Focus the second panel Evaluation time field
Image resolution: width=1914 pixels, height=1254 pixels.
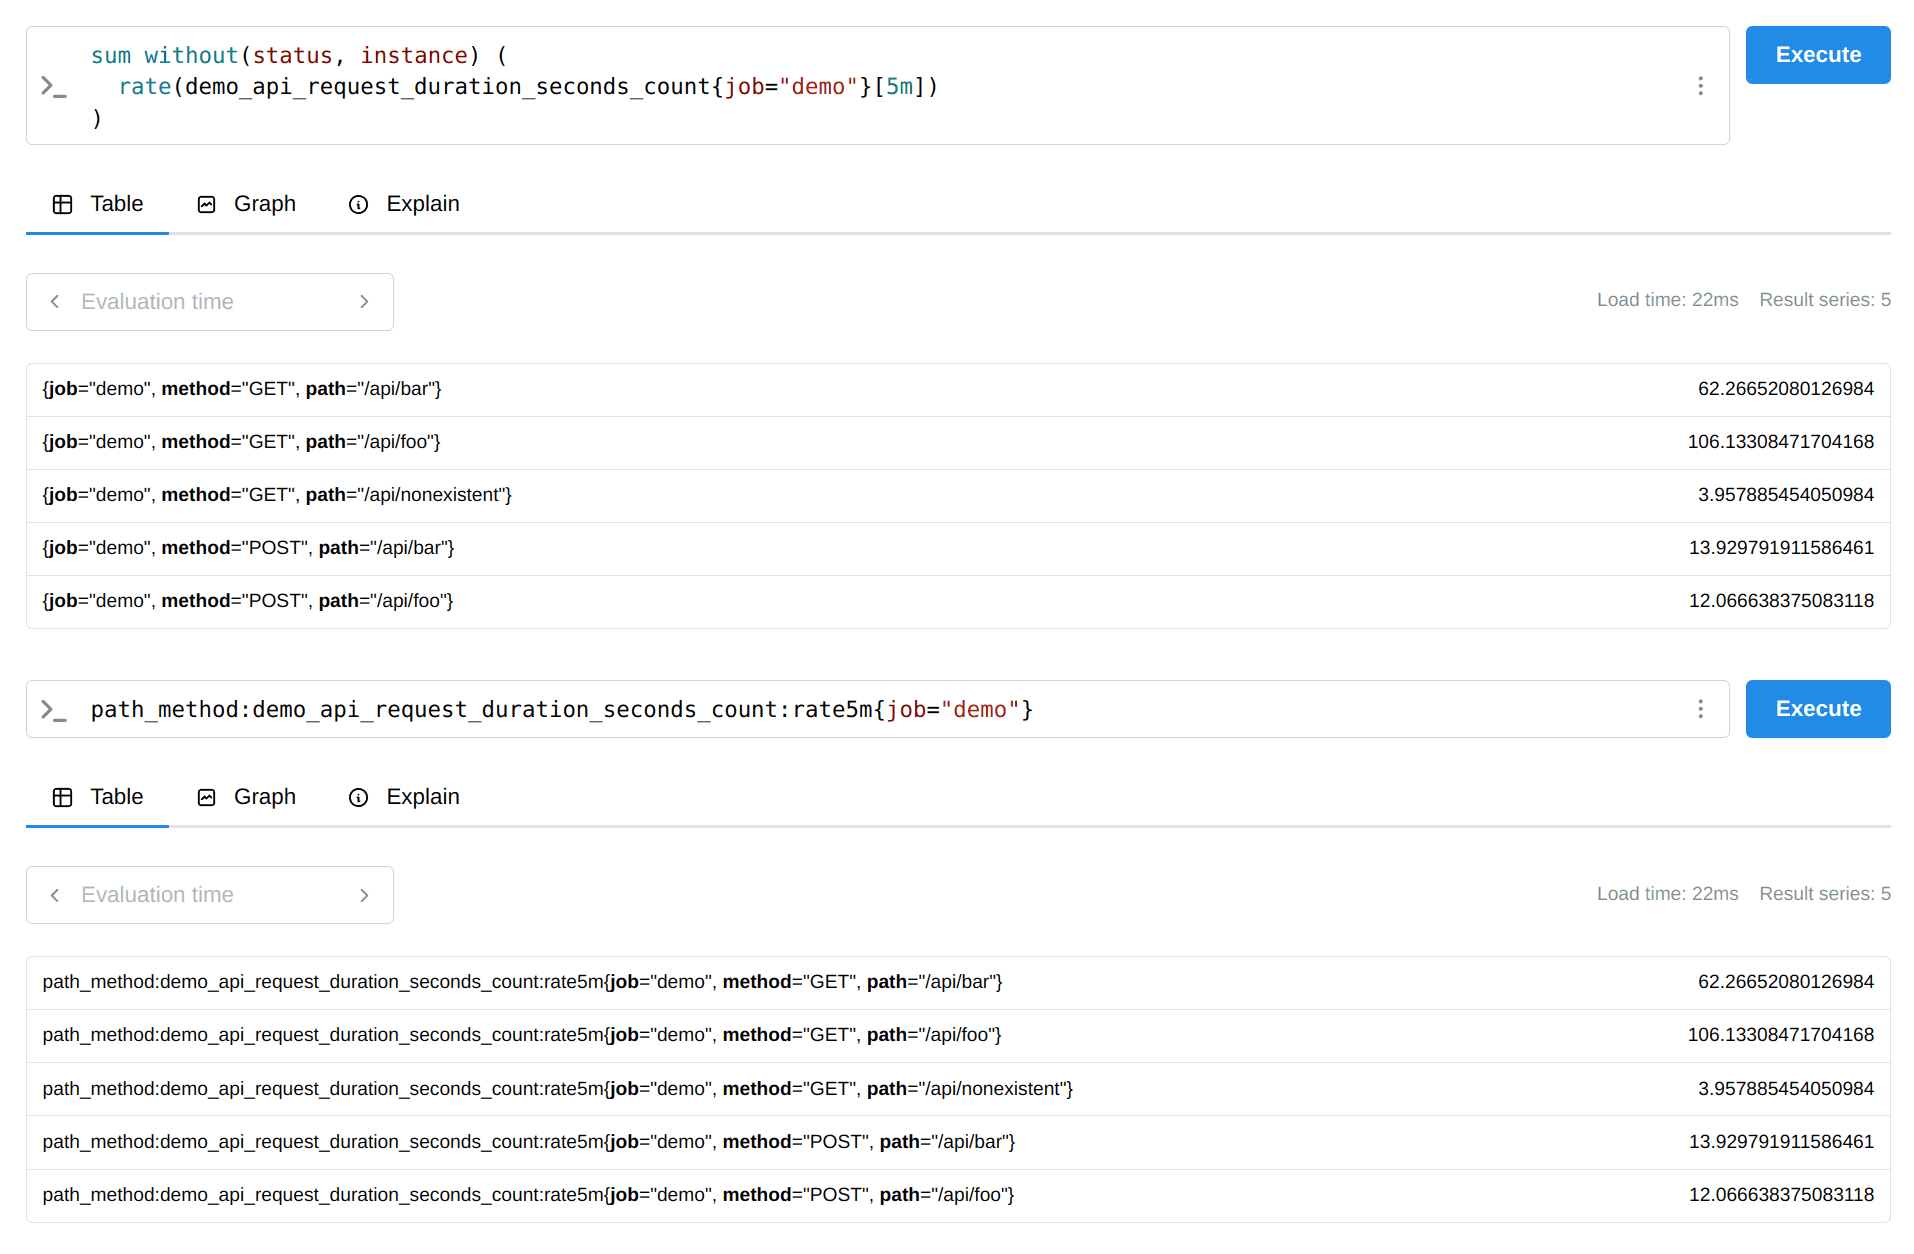click(x=210, y=895)
